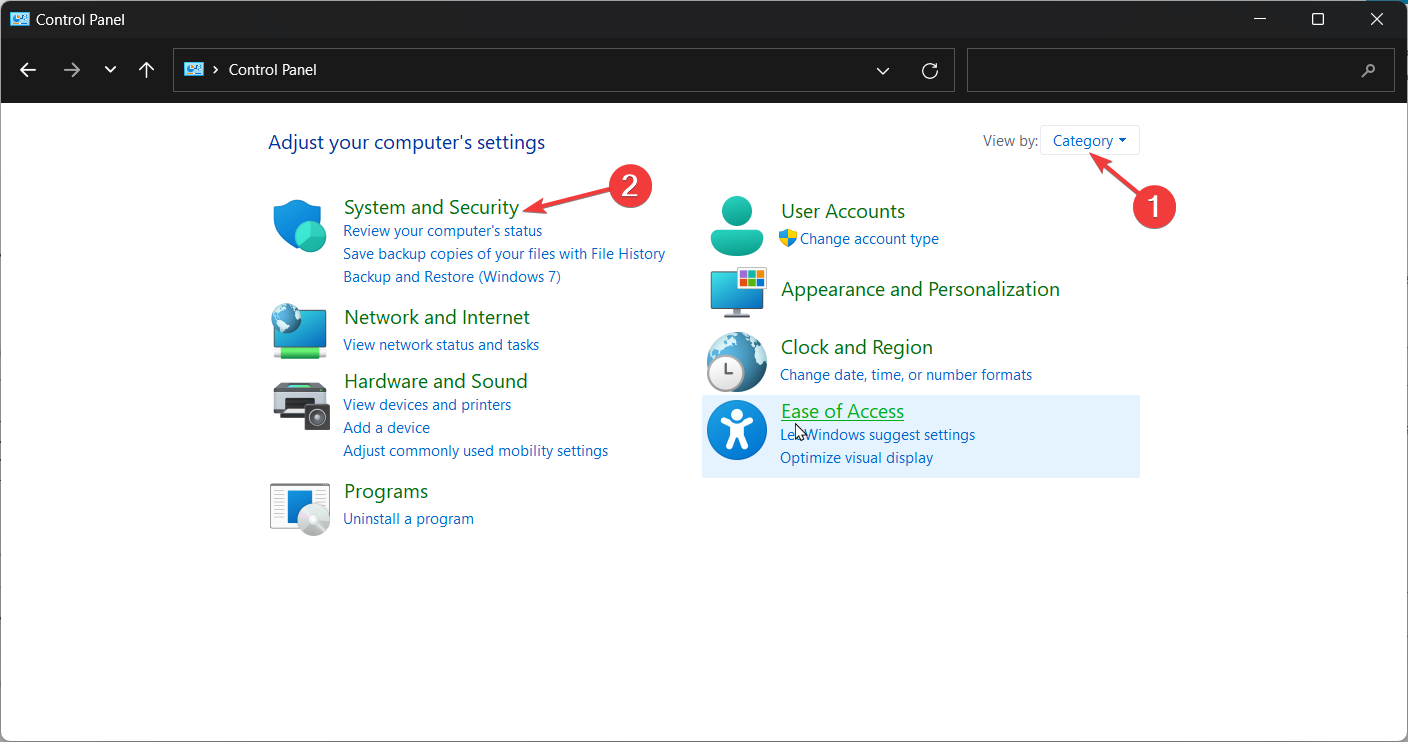
Task: Click the refresh button in the address bar
Action: [x=930, y=70]
